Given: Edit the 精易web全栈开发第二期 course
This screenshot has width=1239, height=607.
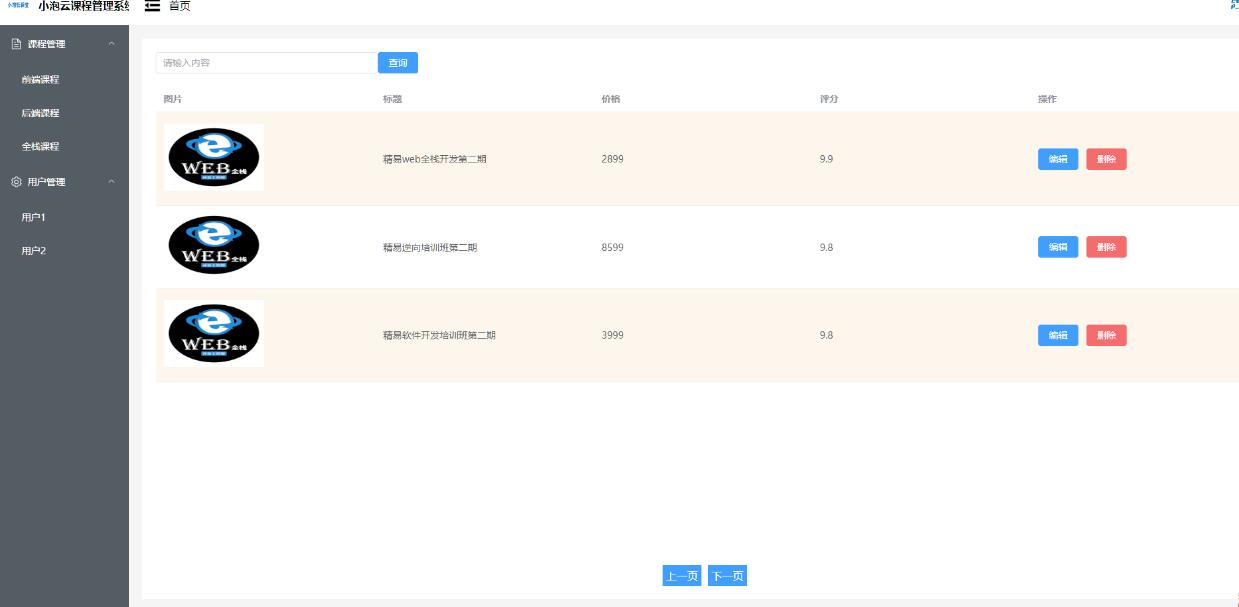Looking at the screenshot, I should (x=1057, y=159).
